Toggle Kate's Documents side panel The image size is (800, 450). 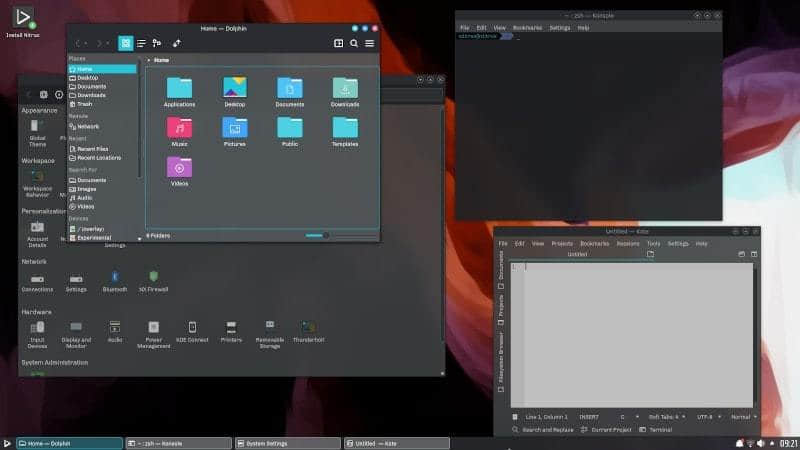pos(501,272)
